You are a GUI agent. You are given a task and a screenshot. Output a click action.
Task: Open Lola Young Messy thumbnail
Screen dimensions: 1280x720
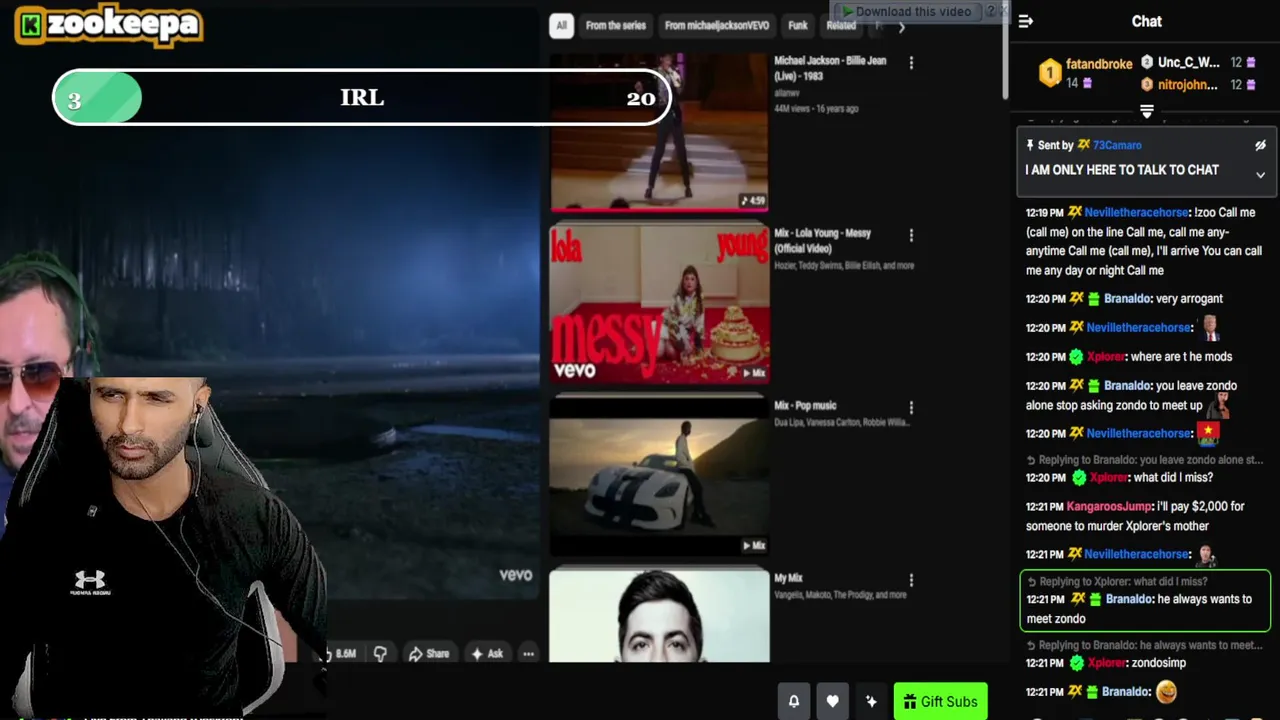(659, 303)
